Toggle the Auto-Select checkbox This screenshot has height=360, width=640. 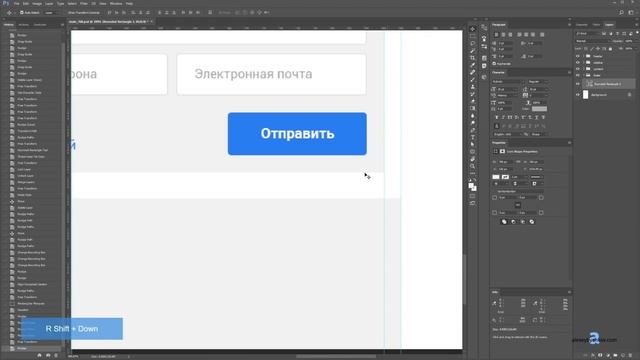22,13
